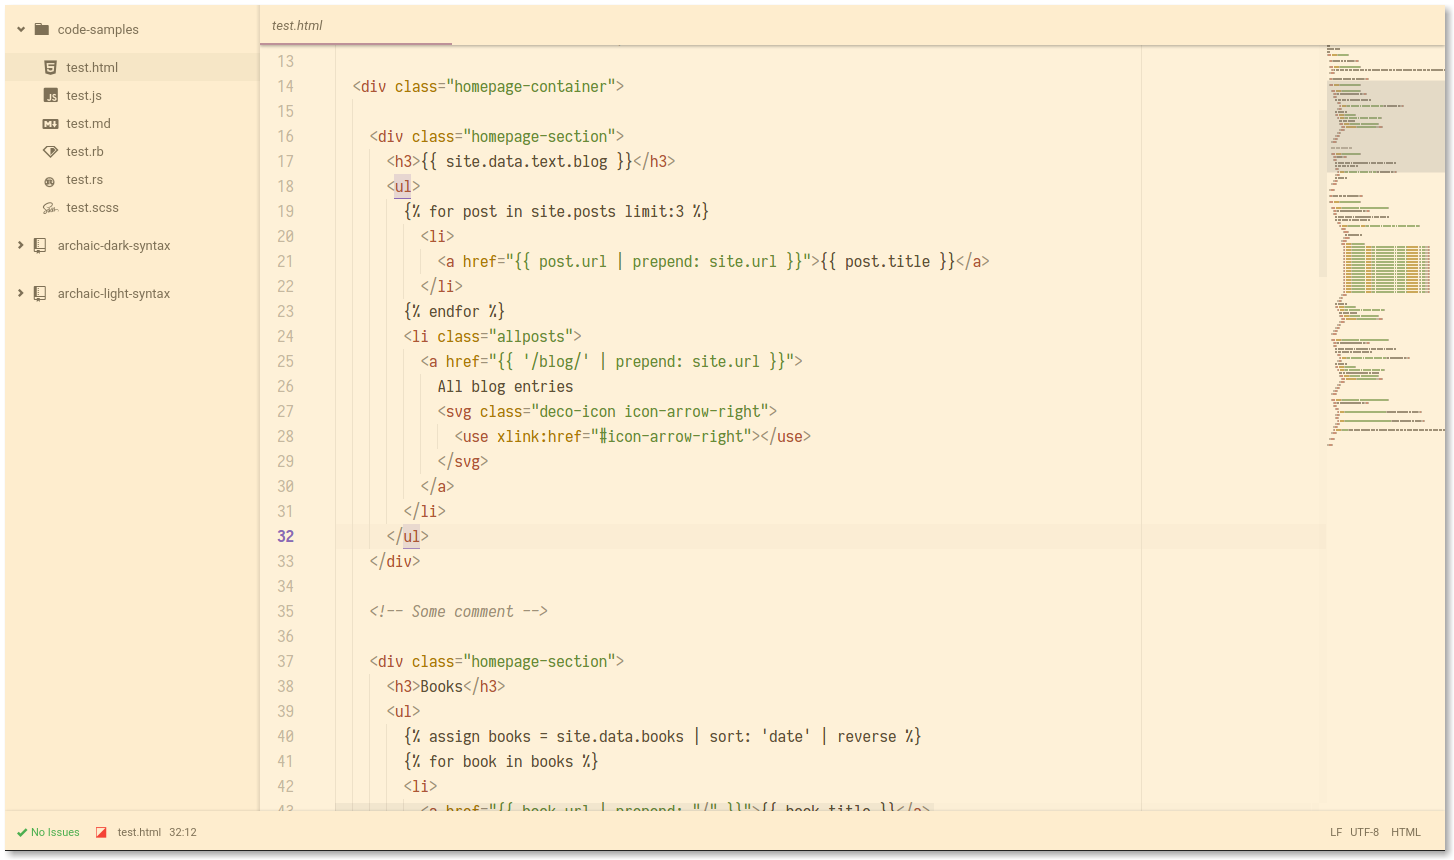Click the rust icon beside test.rs

tap(50, 181)
